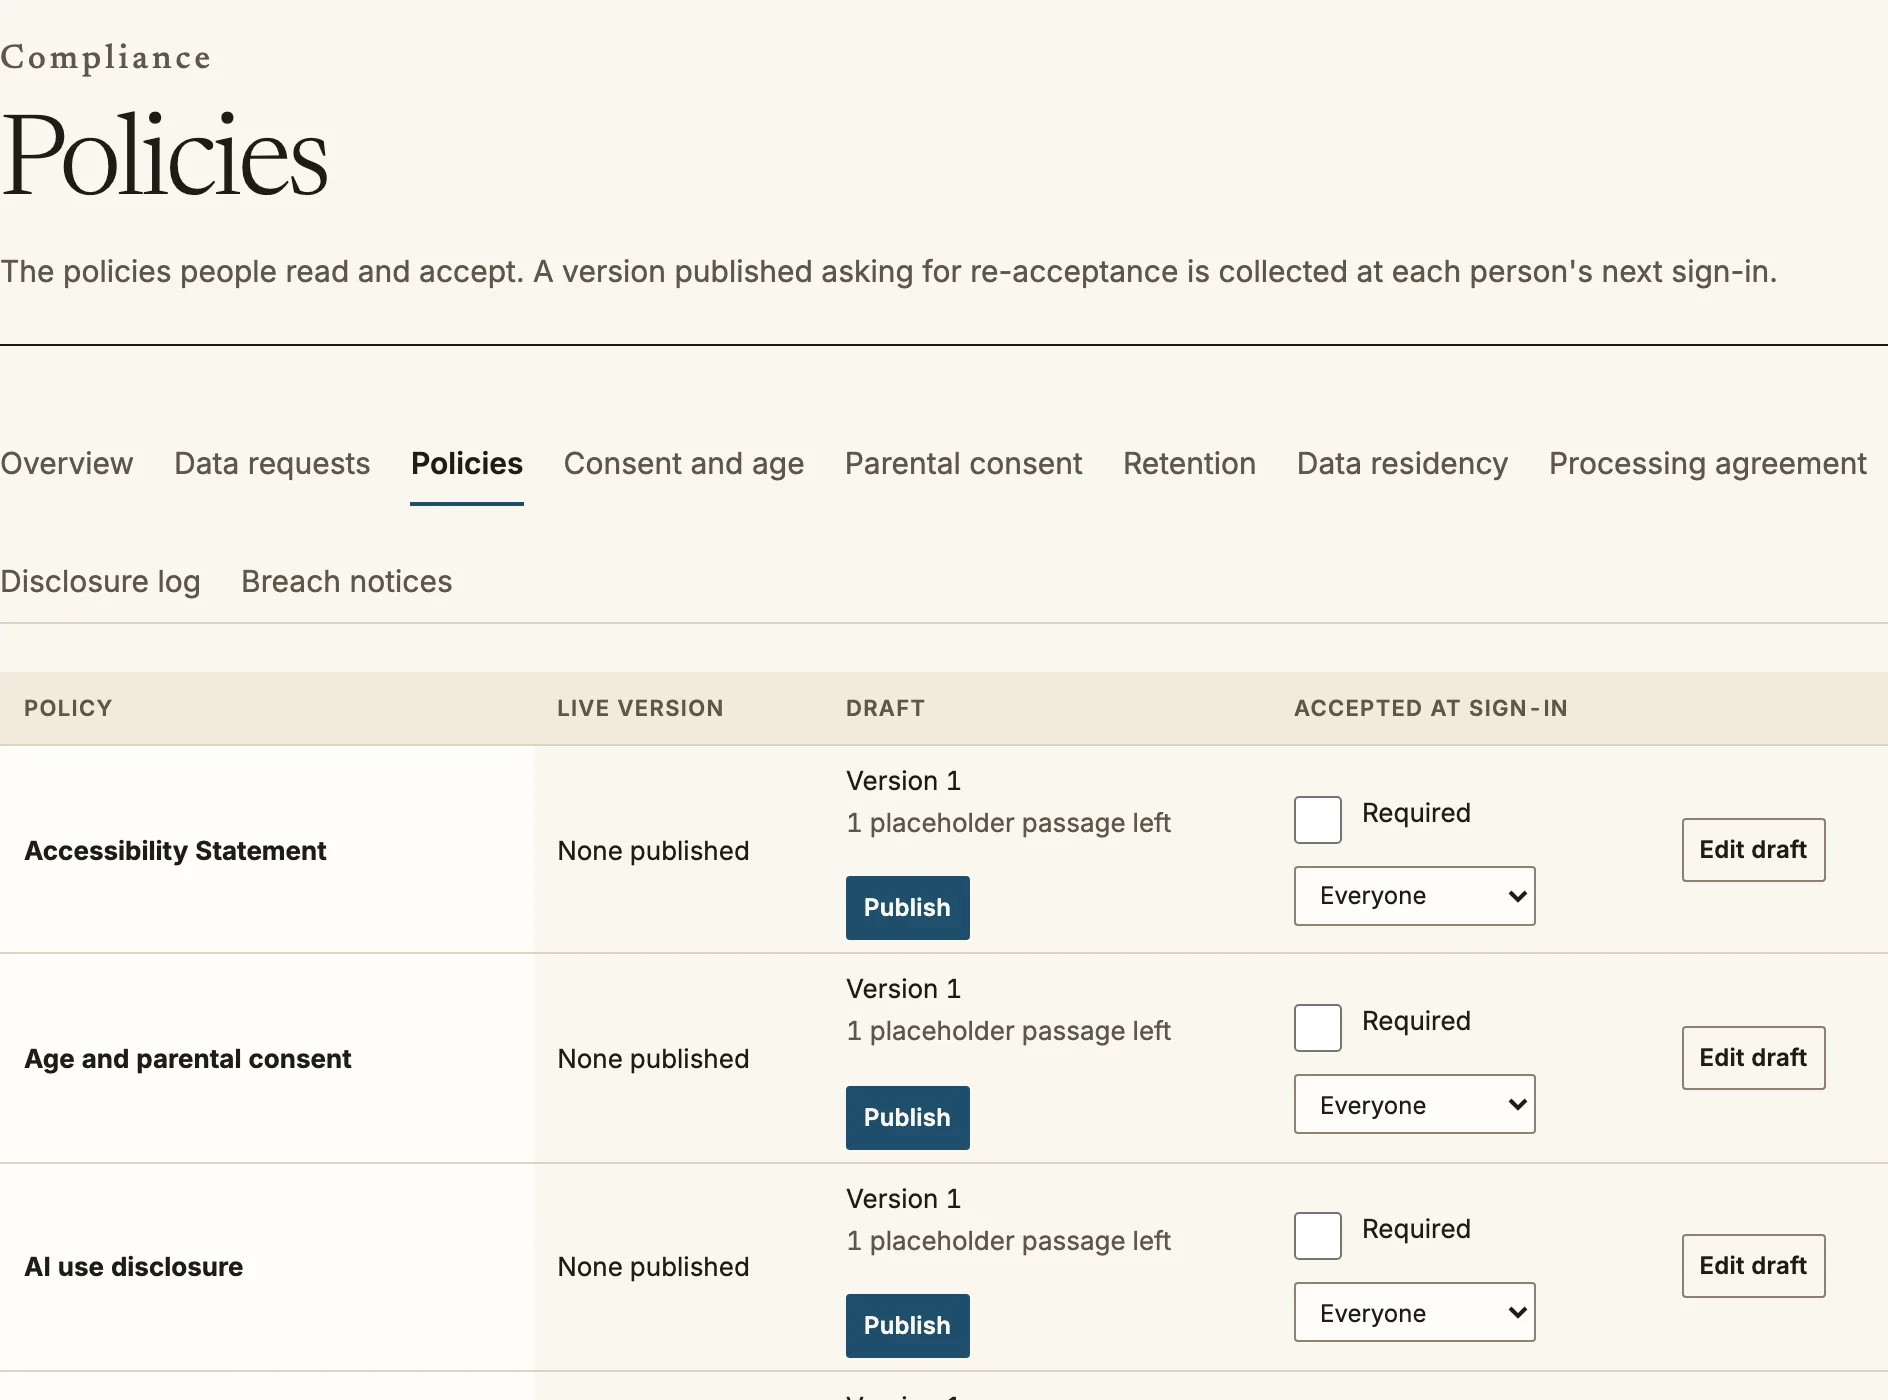Publish the Age and parental consent draft
Image resolution: width=1888 pixels, height=1400 pixels.
pos(907,1118)
